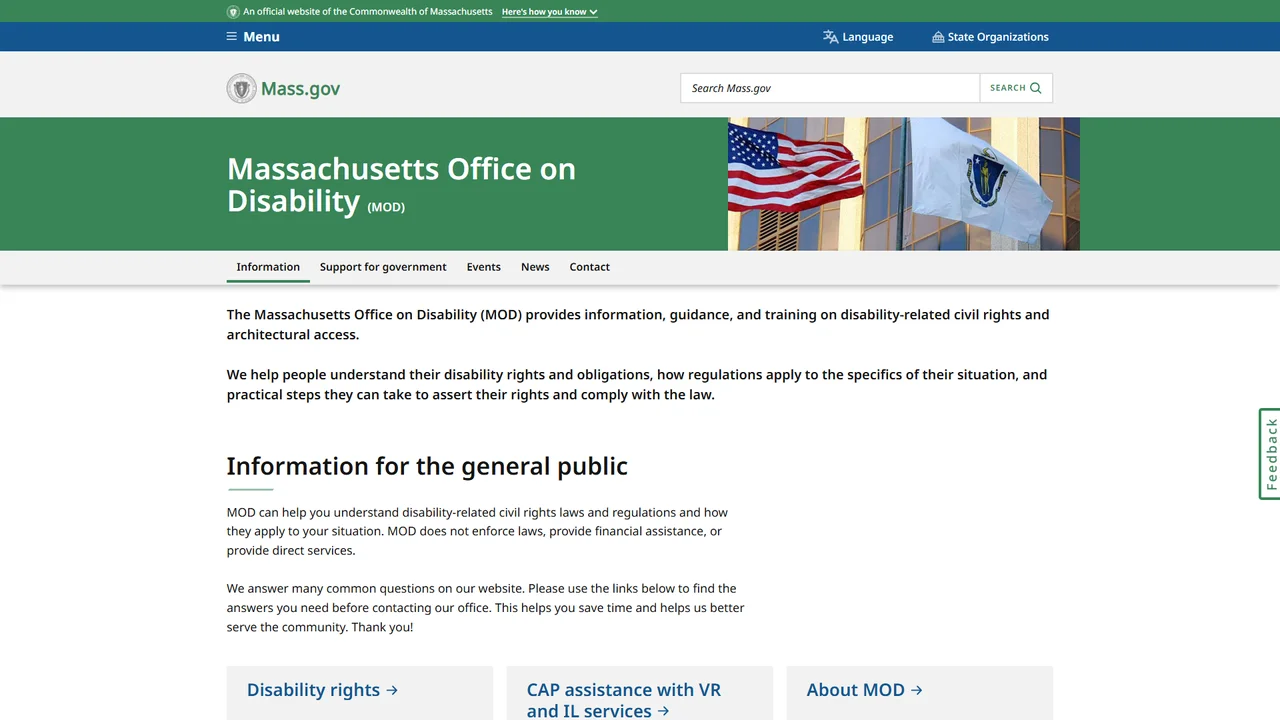Click the Mass.gov home text link
Viewport: 1280px width, 720px height.
click(x=300, y=88)
